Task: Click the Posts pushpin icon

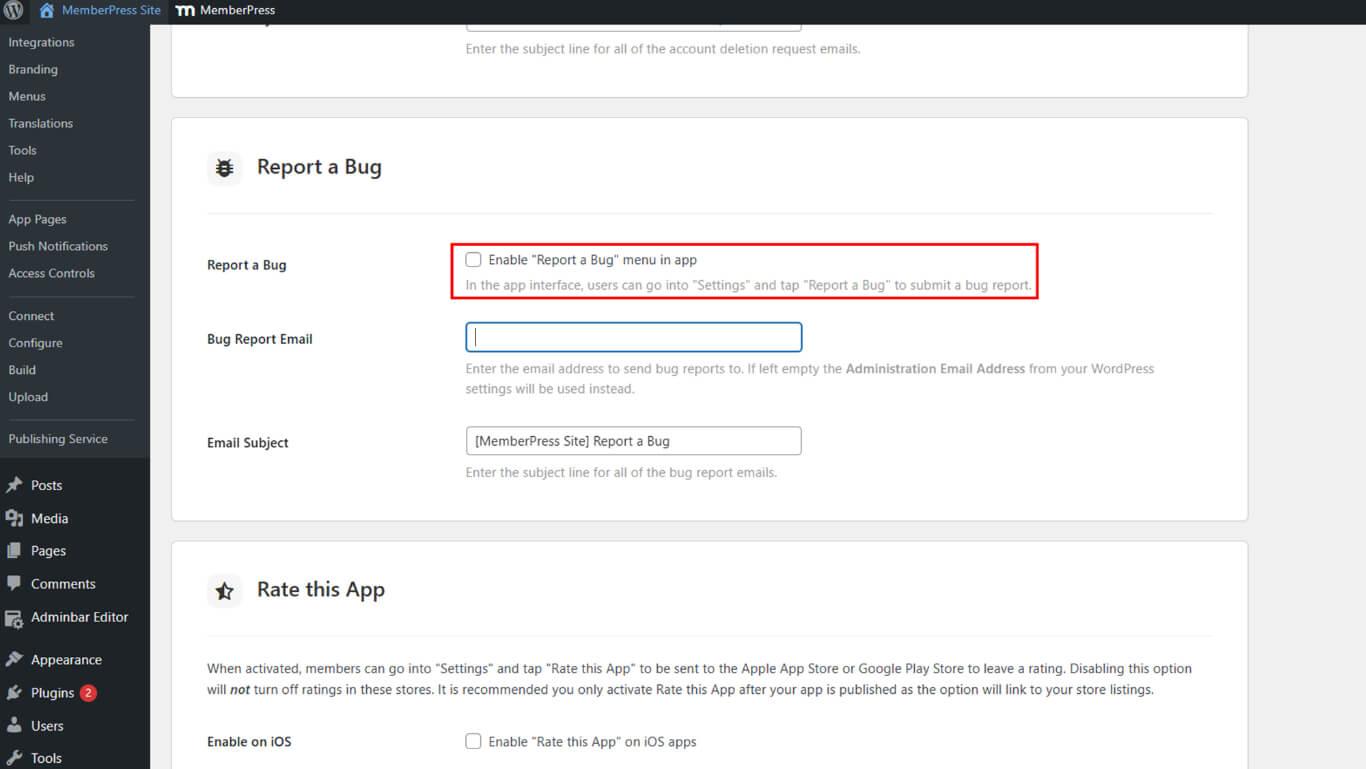Action: tap(14, 485)
